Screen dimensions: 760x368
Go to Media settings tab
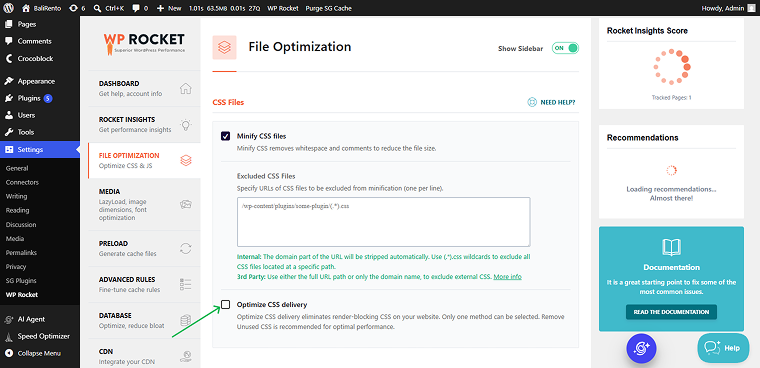coord(144,205)
